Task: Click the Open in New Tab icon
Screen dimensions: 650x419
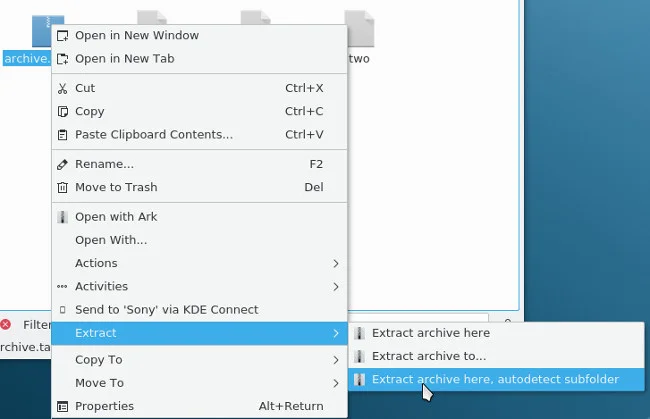Action: 63,59
